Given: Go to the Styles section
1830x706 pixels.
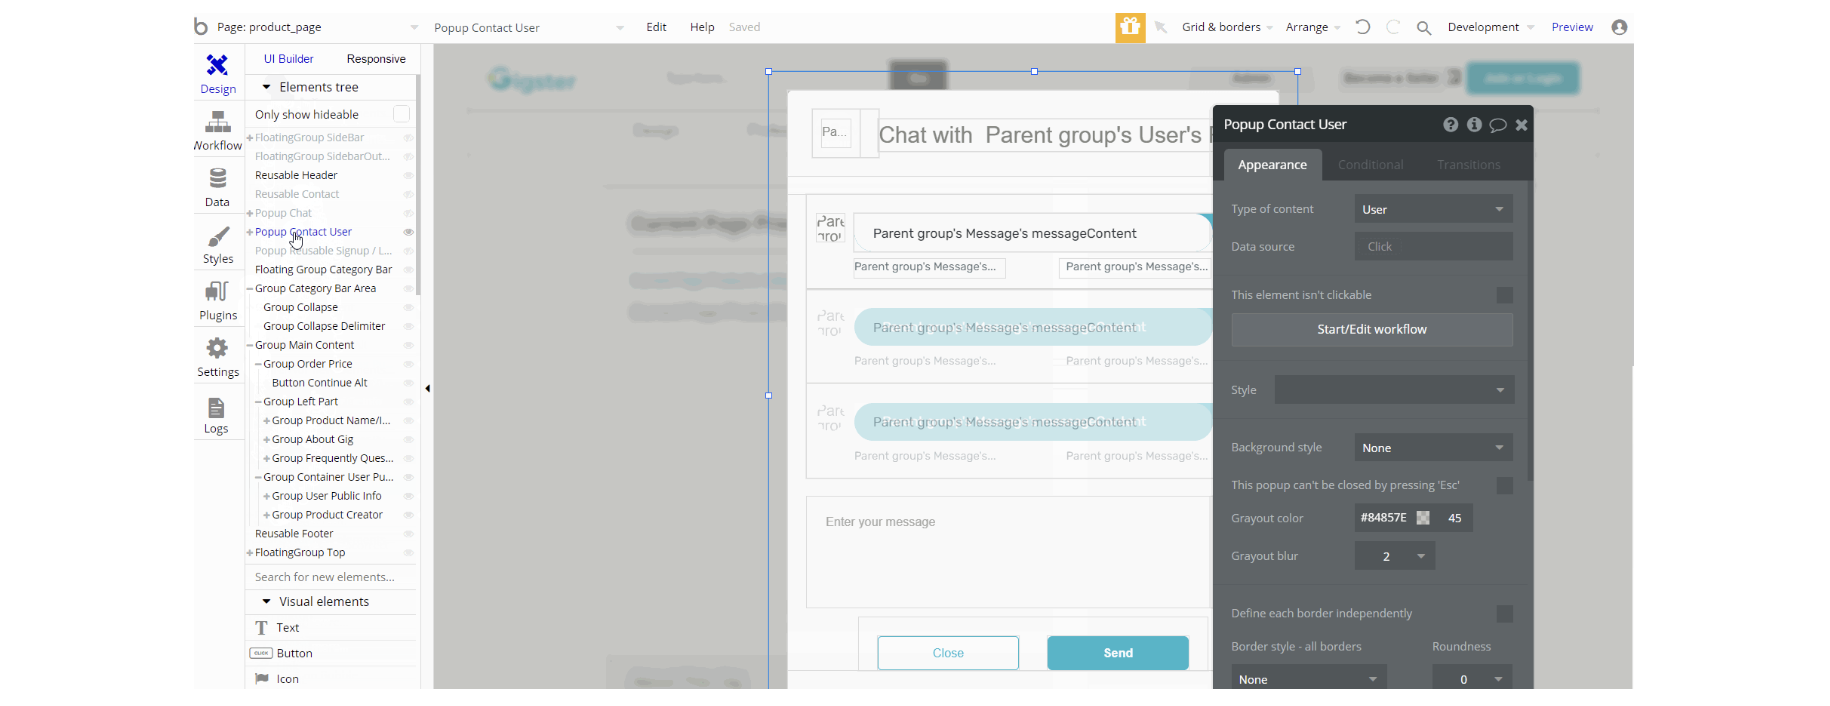Looking at the screenshot, I should point(217,244).
